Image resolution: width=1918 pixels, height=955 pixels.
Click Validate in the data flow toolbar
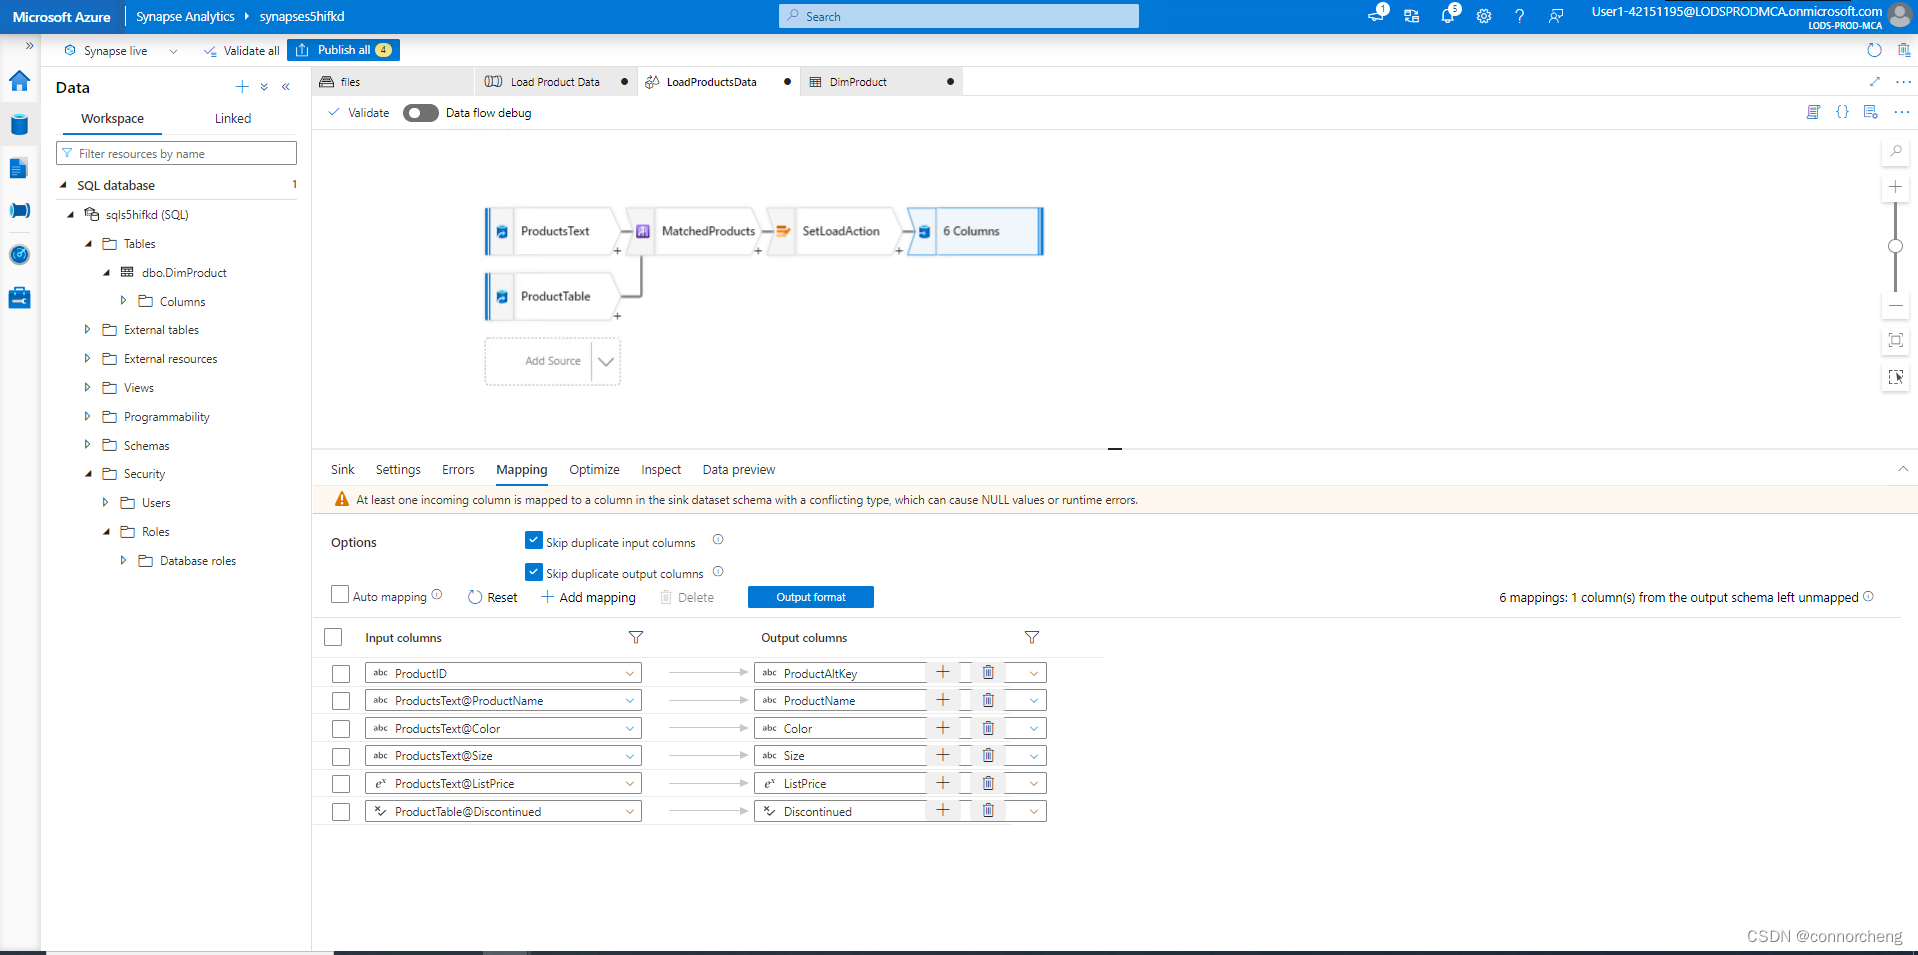(x=359, y=113)
